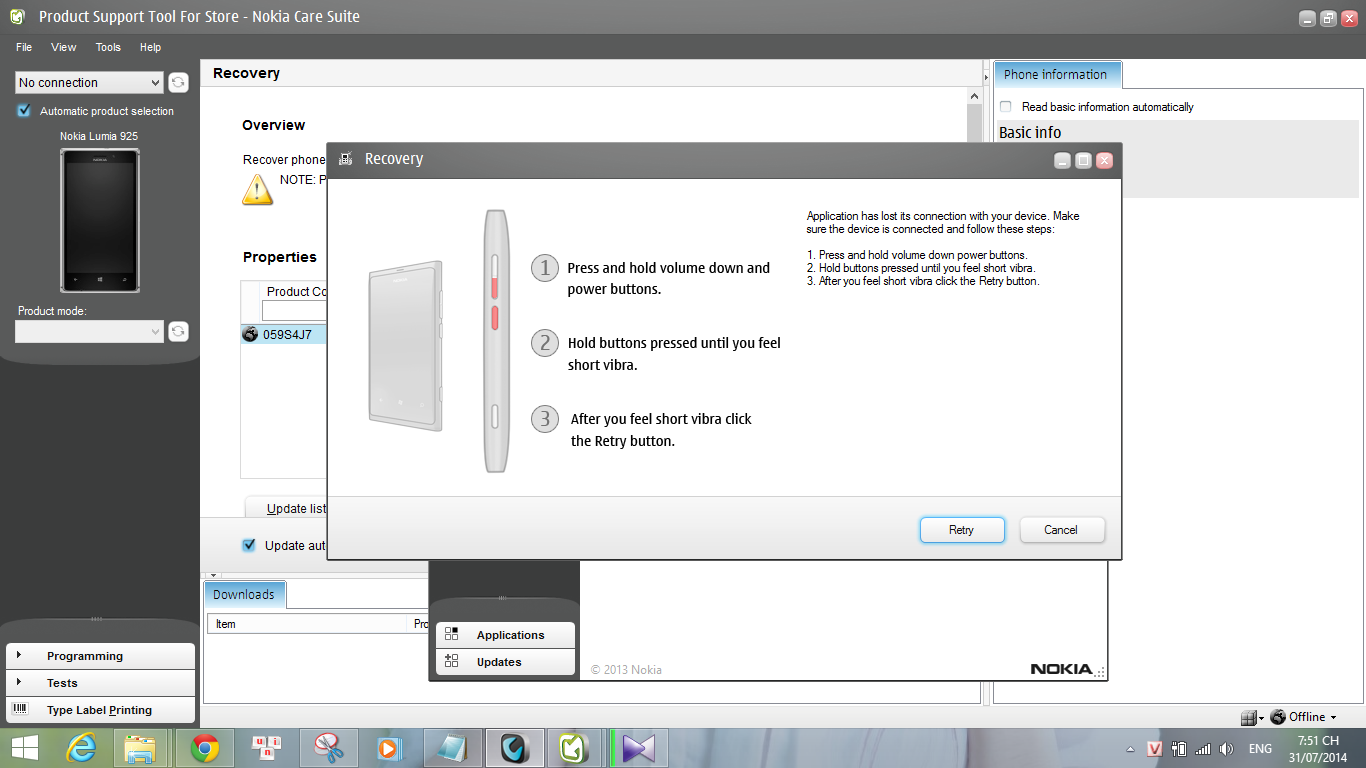
Task: Expand the Tests section
Action: click(x=100, y=683)
